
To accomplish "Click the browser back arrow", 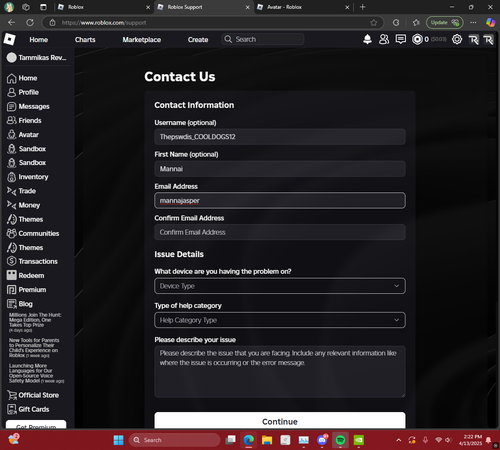I will tap(12, 22).
